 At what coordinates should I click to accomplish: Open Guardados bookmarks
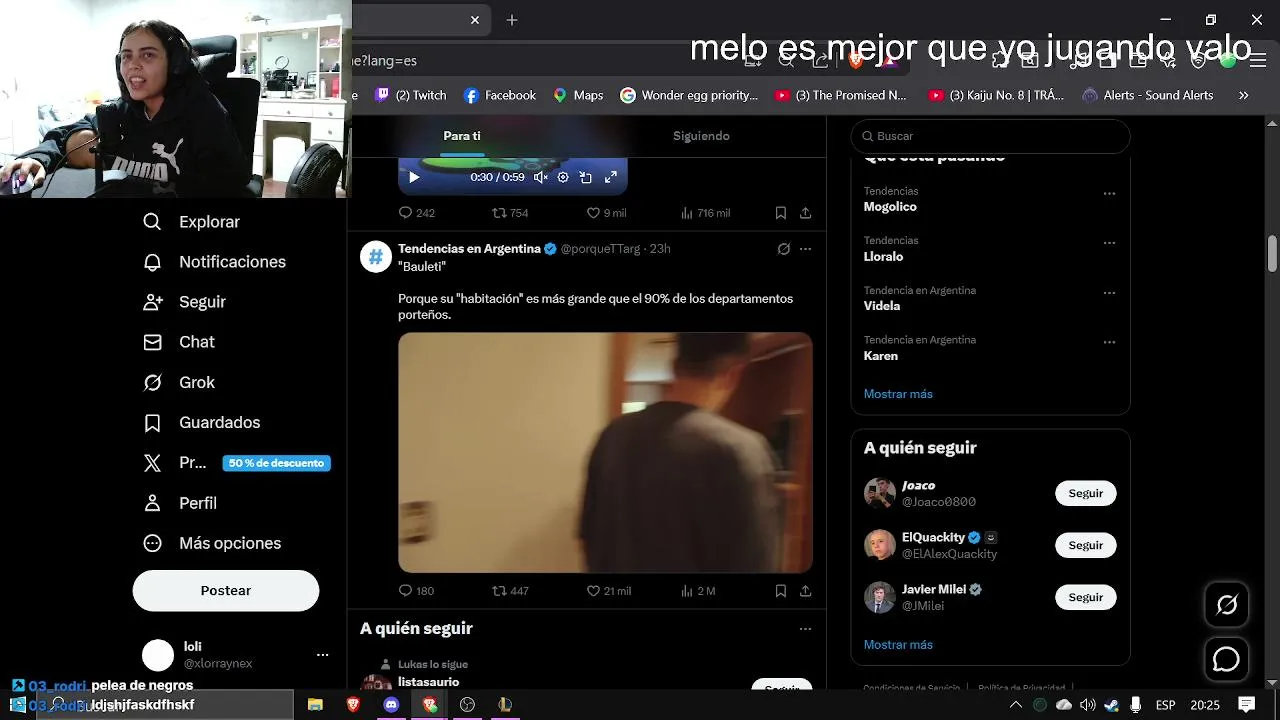pyautogui.click(x=201, y=423)
